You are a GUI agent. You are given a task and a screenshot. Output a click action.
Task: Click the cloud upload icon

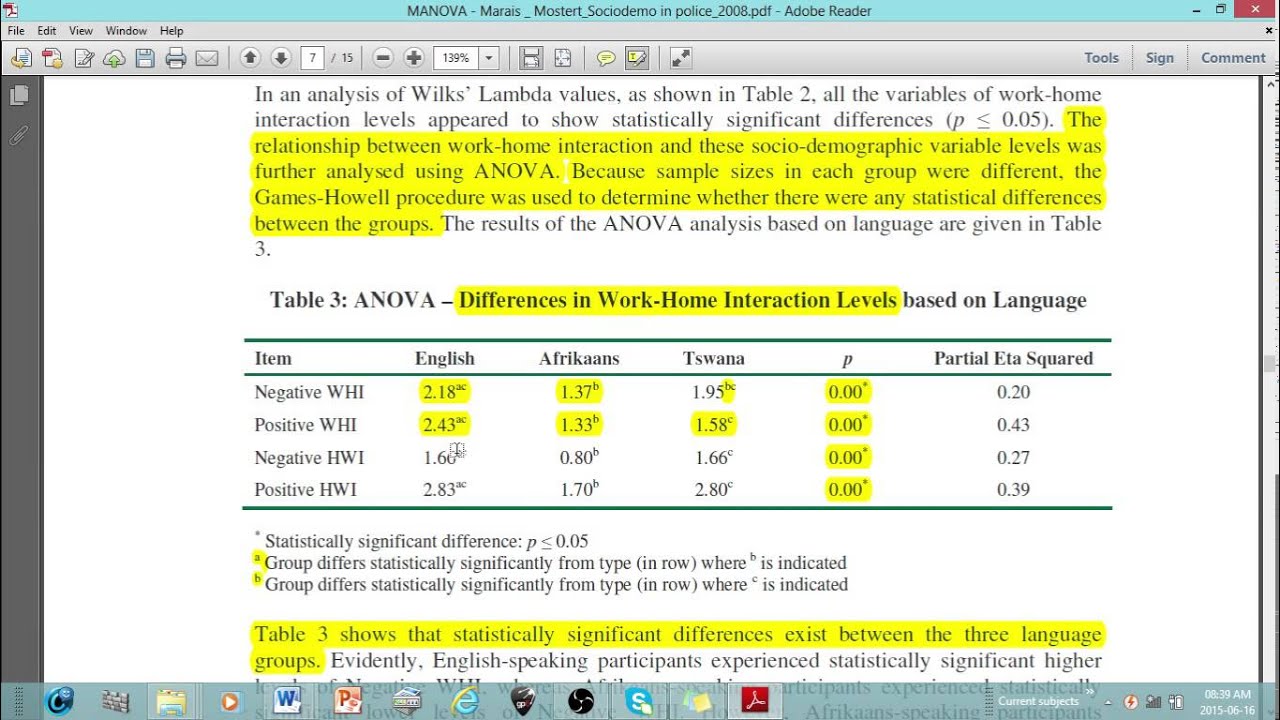(x=114, y=58)
